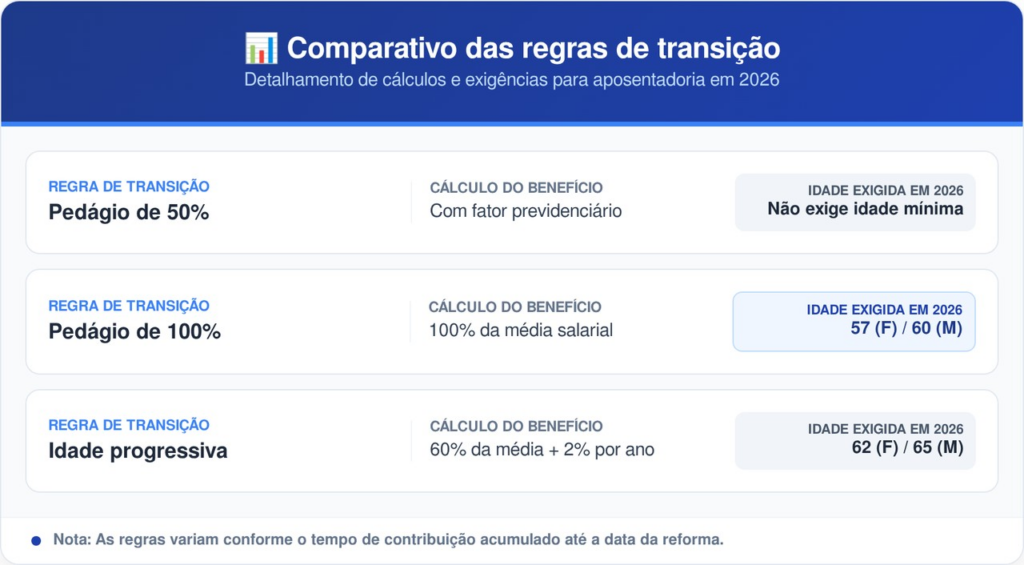Click the "Comparativo das regras de transição" heading
The width and height of the screenshot is (1024, 565).
click(533, 48)
